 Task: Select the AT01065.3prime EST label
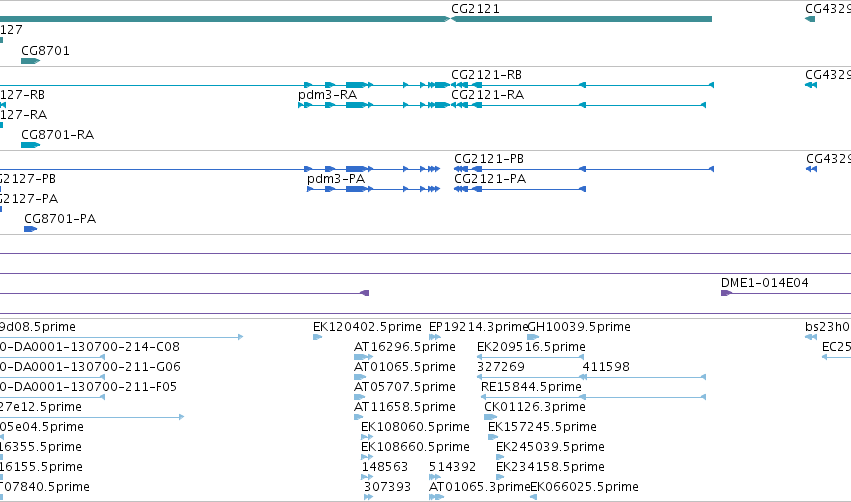coord(480,487)
